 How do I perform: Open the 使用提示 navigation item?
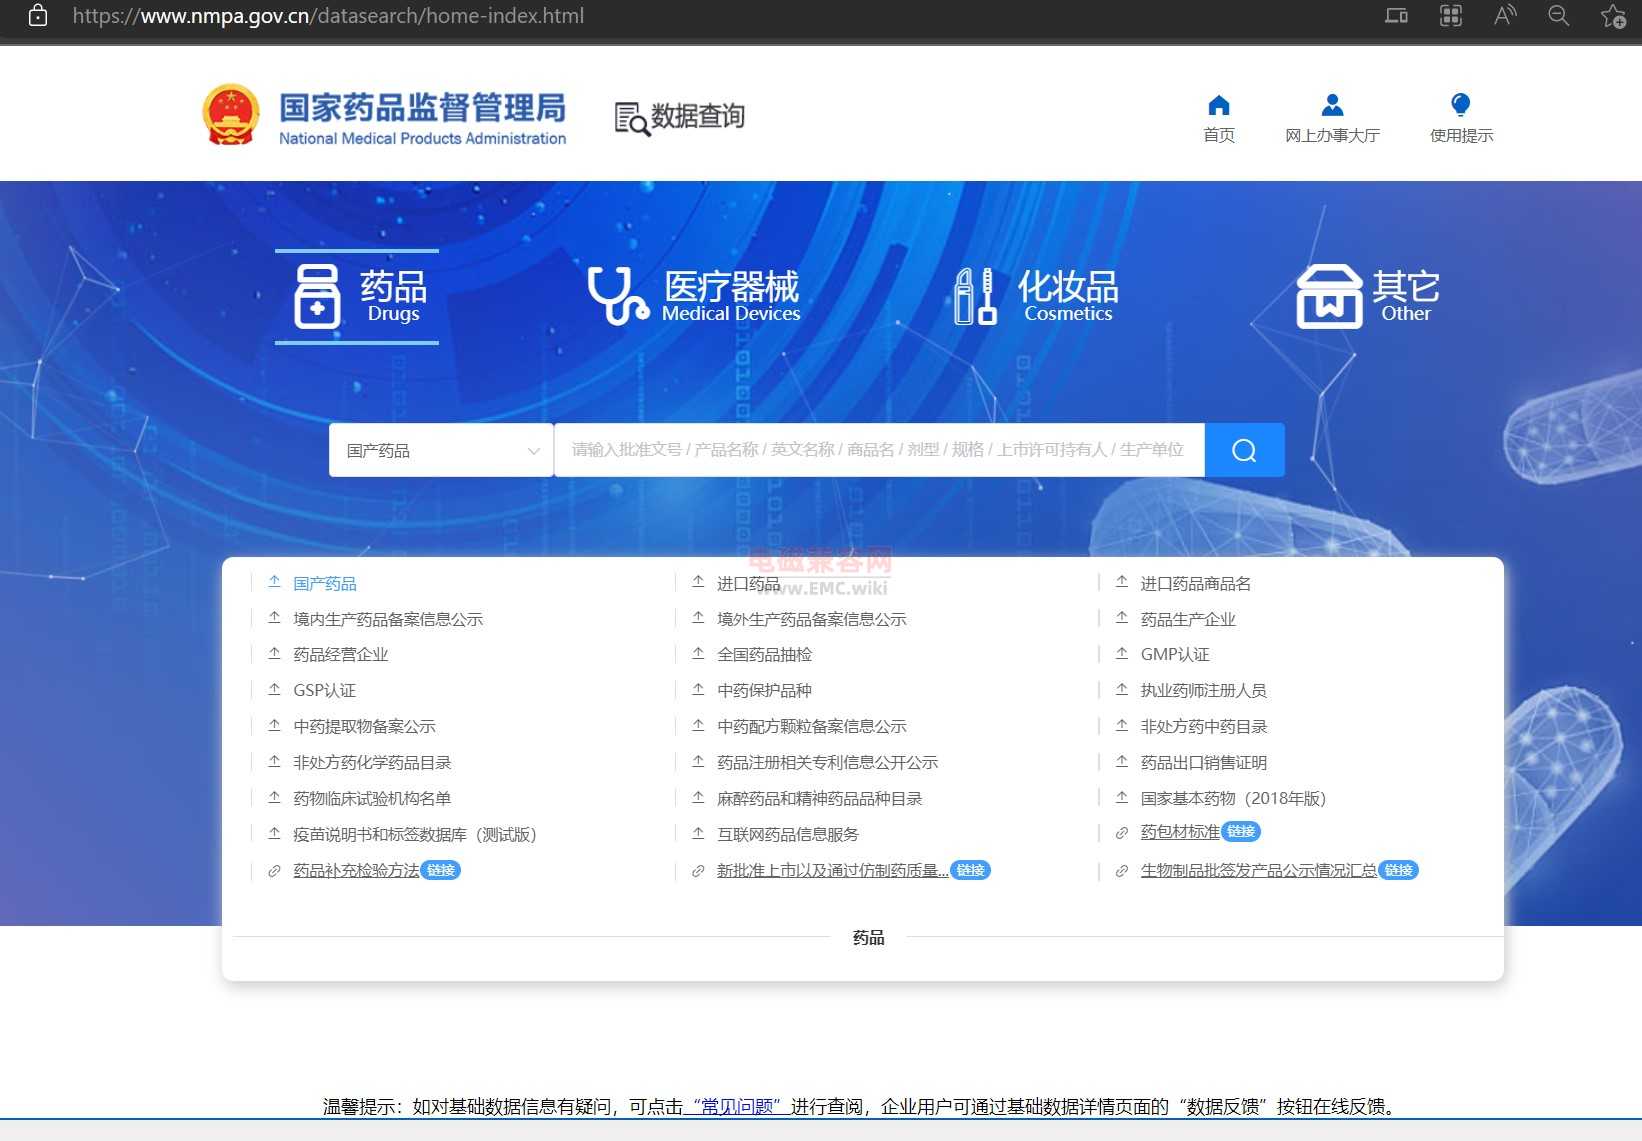point(1461,119)
